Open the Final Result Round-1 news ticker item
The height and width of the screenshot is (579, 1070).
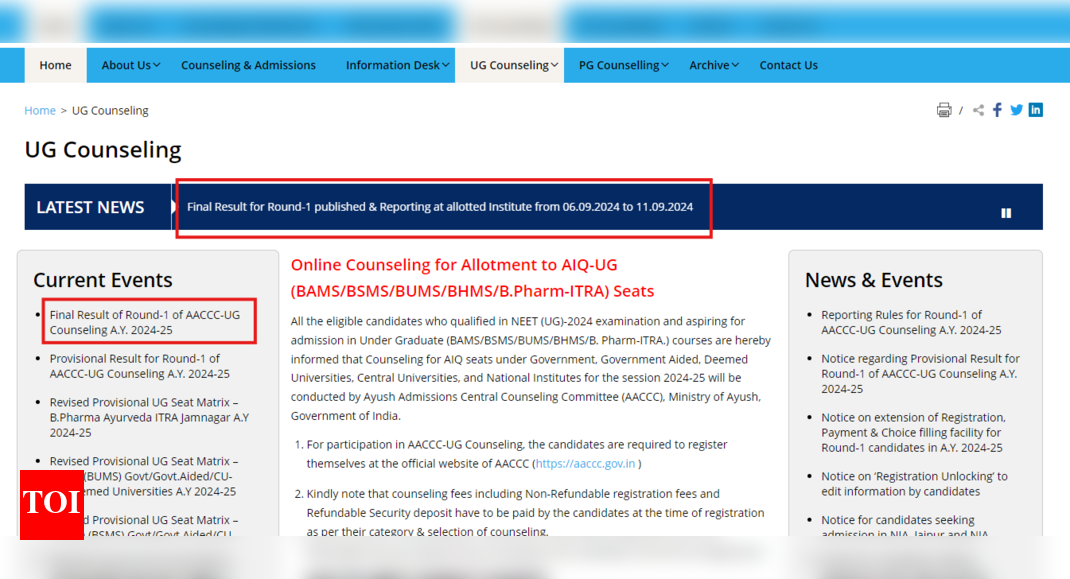[x=440, y=207]
